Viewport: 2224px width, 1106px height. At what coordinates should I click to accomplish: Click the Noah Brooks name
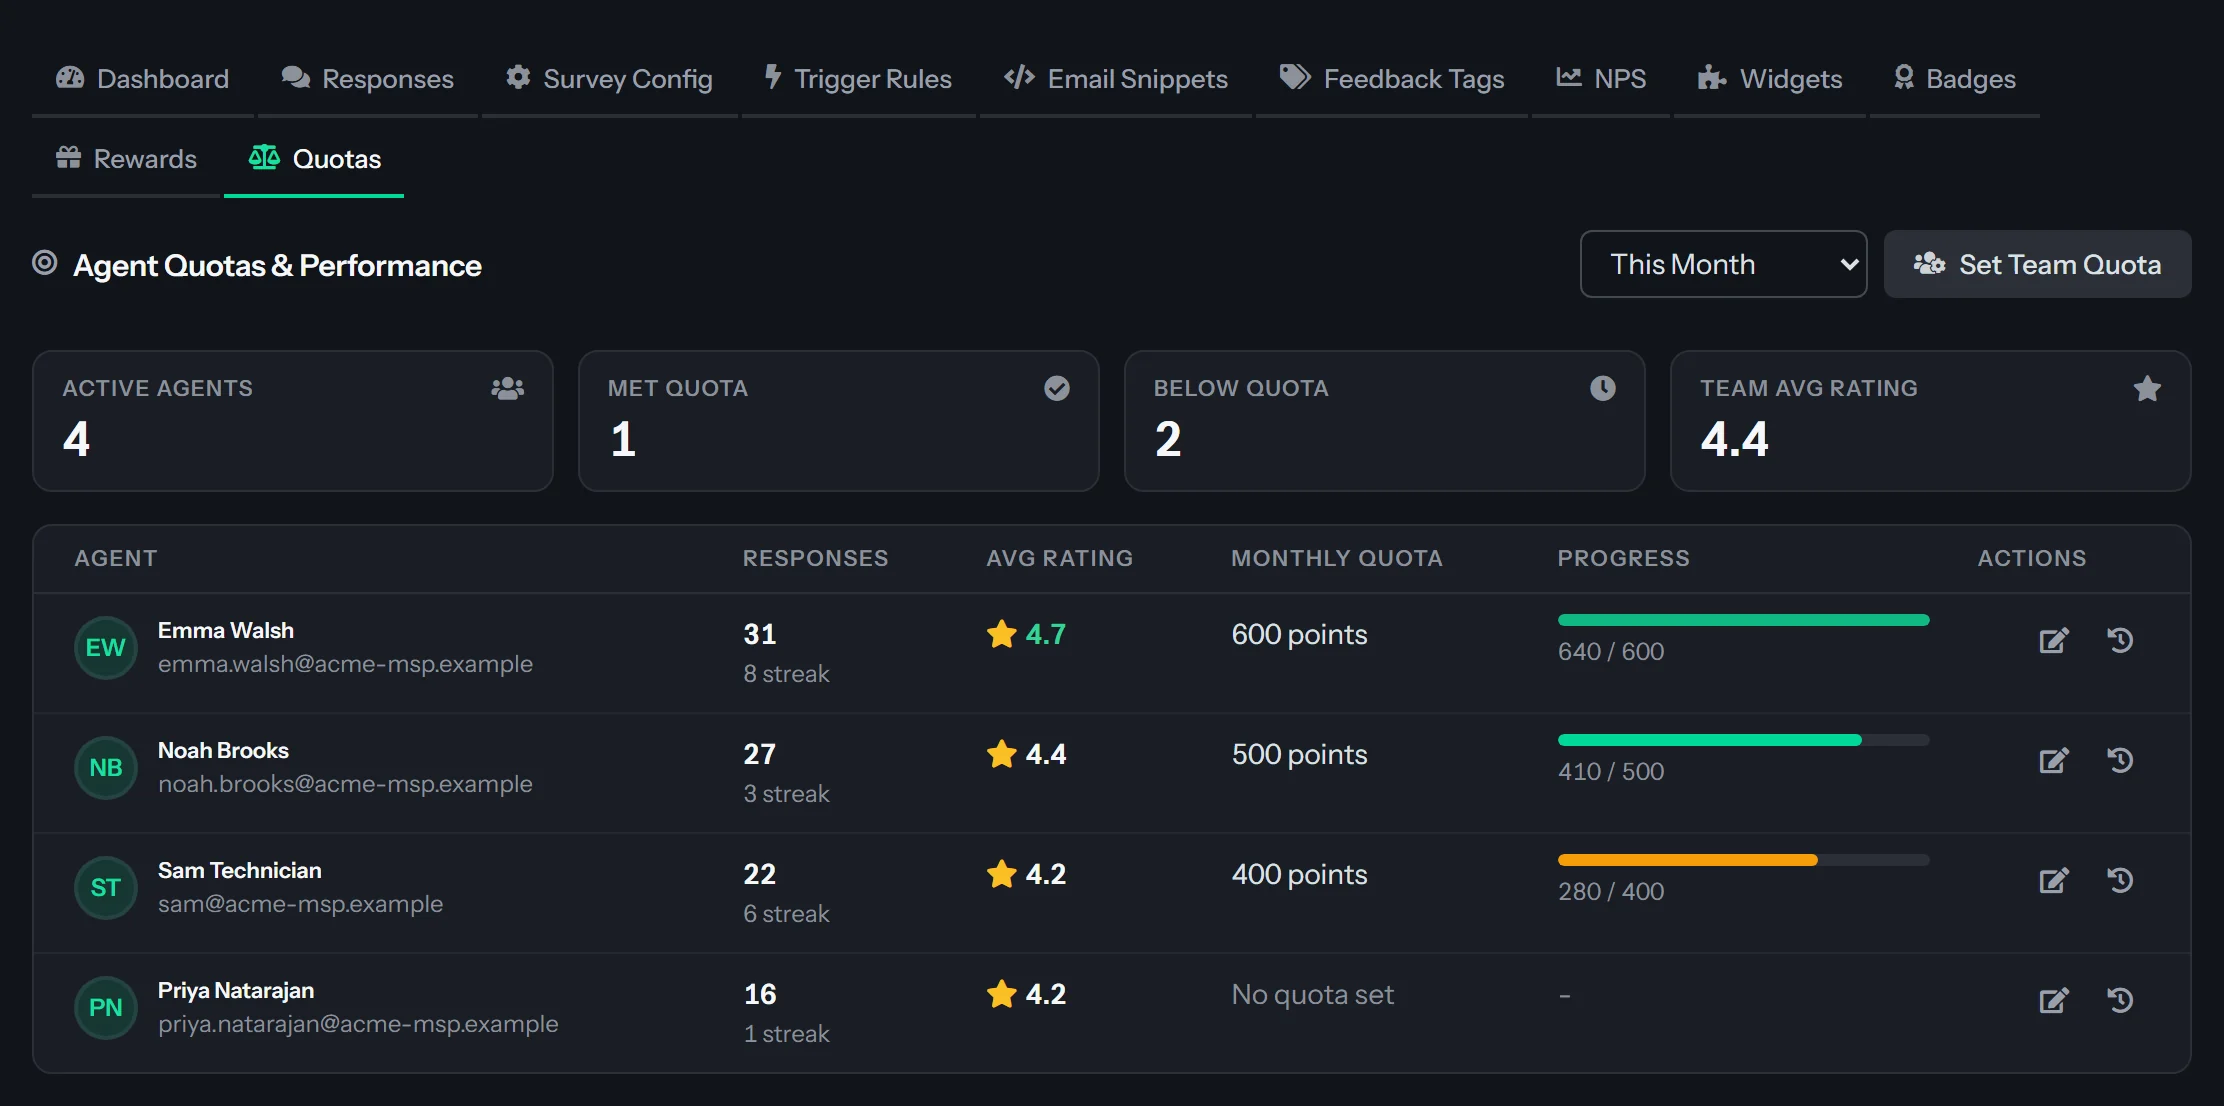tap(223, 751)
